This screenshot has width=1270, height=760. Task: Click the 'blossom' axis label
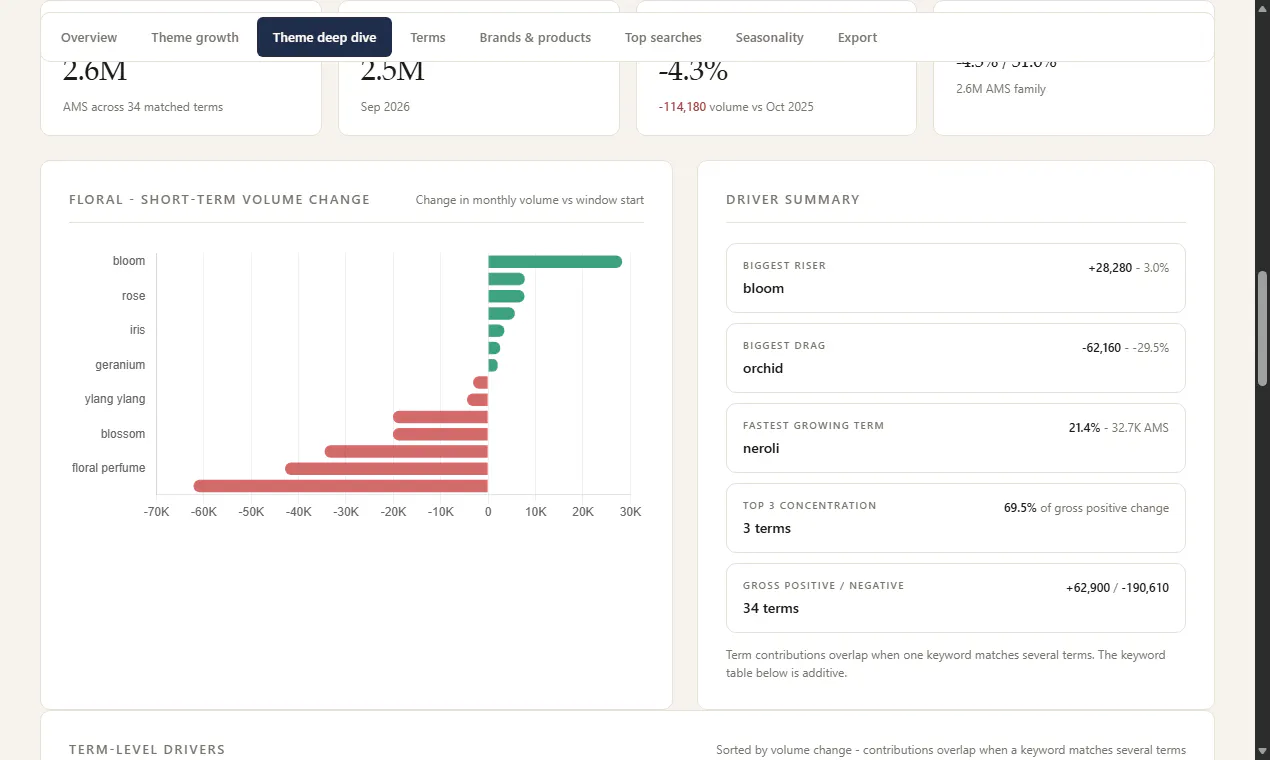pos(123,434)
